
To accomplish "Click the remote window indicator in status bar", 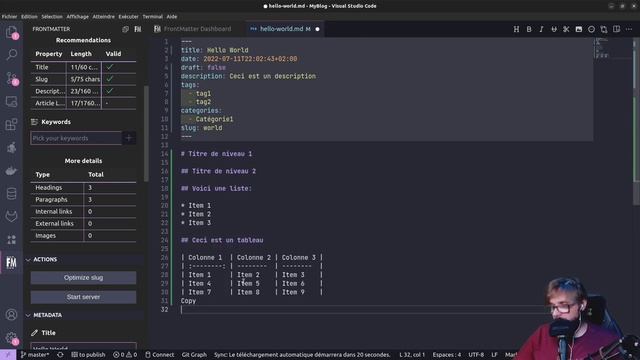I will (8, 355).
